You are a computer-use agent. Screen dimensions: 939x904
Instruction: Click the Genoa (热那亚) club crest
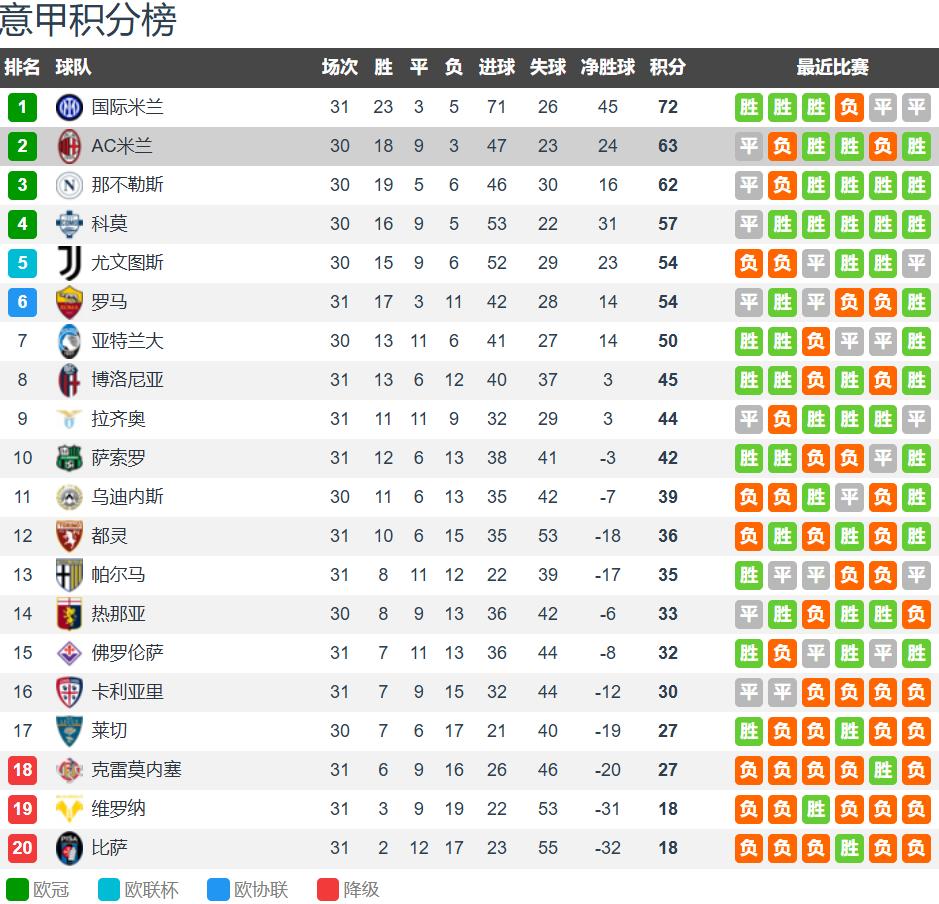[x=70, y=614]
